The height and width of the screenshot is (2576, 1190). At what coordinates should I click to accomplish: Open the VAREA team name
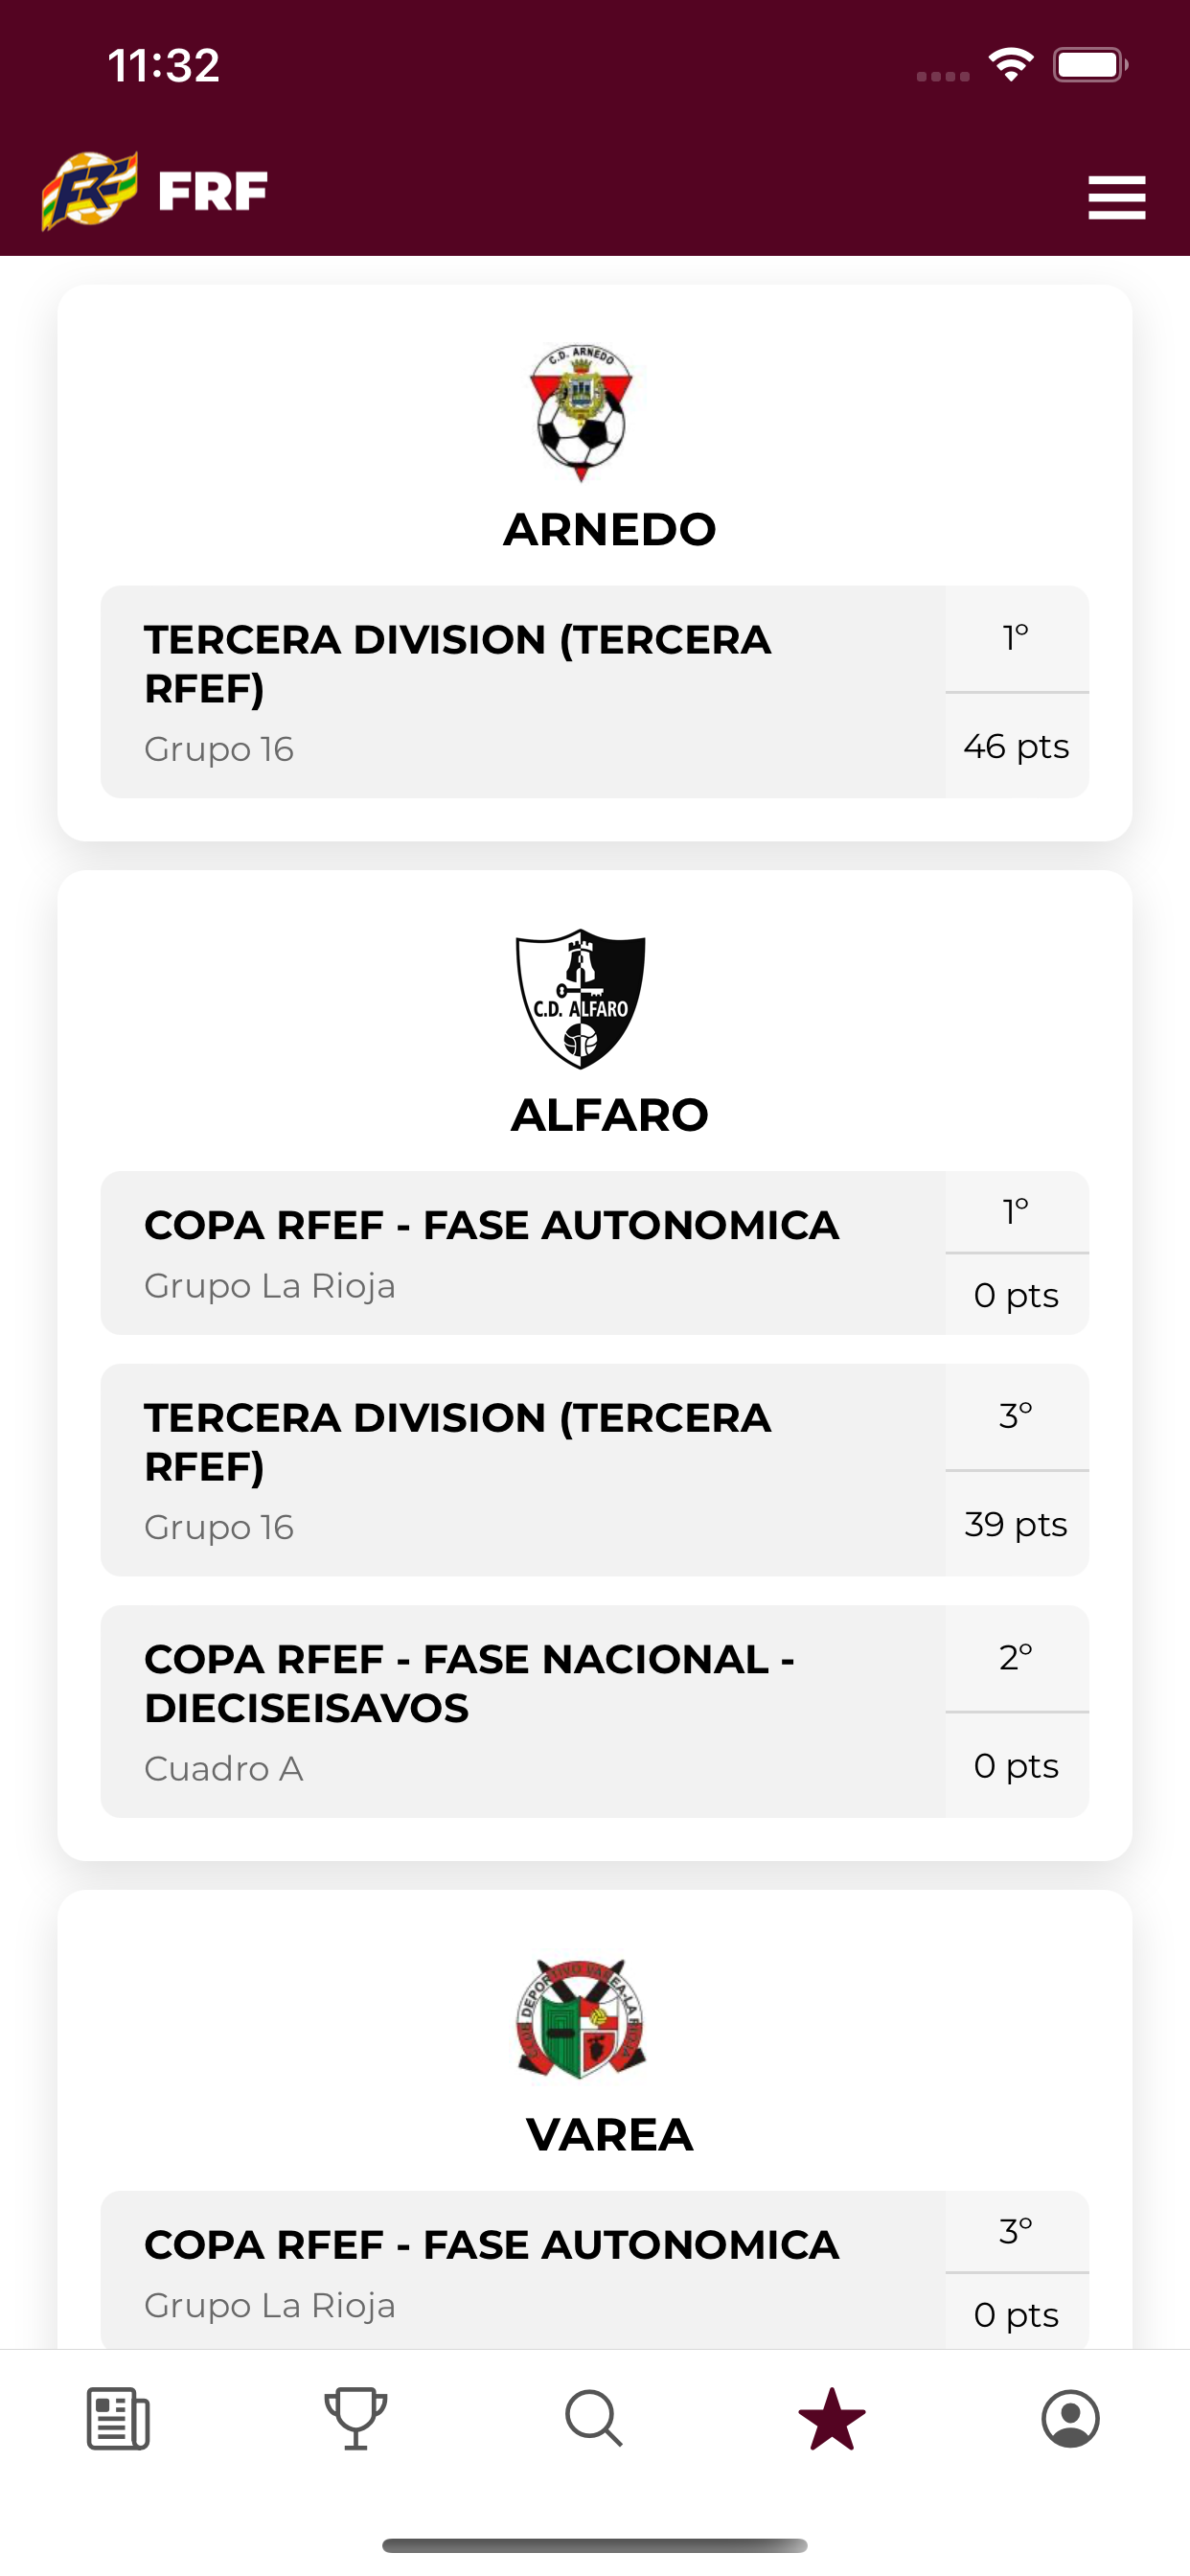[x=609, y=2135]
